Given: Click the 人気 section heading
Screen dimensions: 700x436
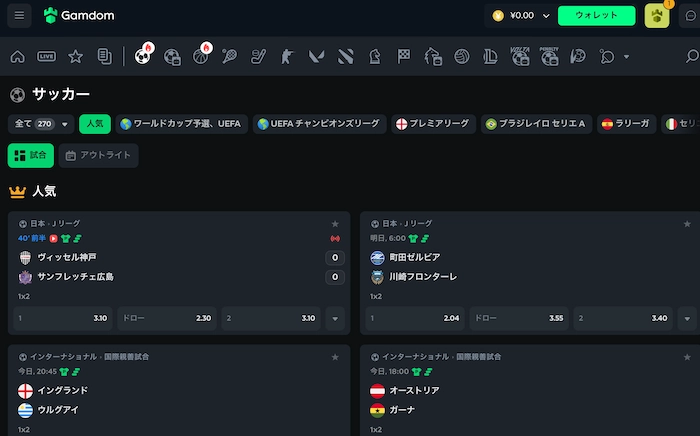Looking at the screenshot, I should 44,191.
